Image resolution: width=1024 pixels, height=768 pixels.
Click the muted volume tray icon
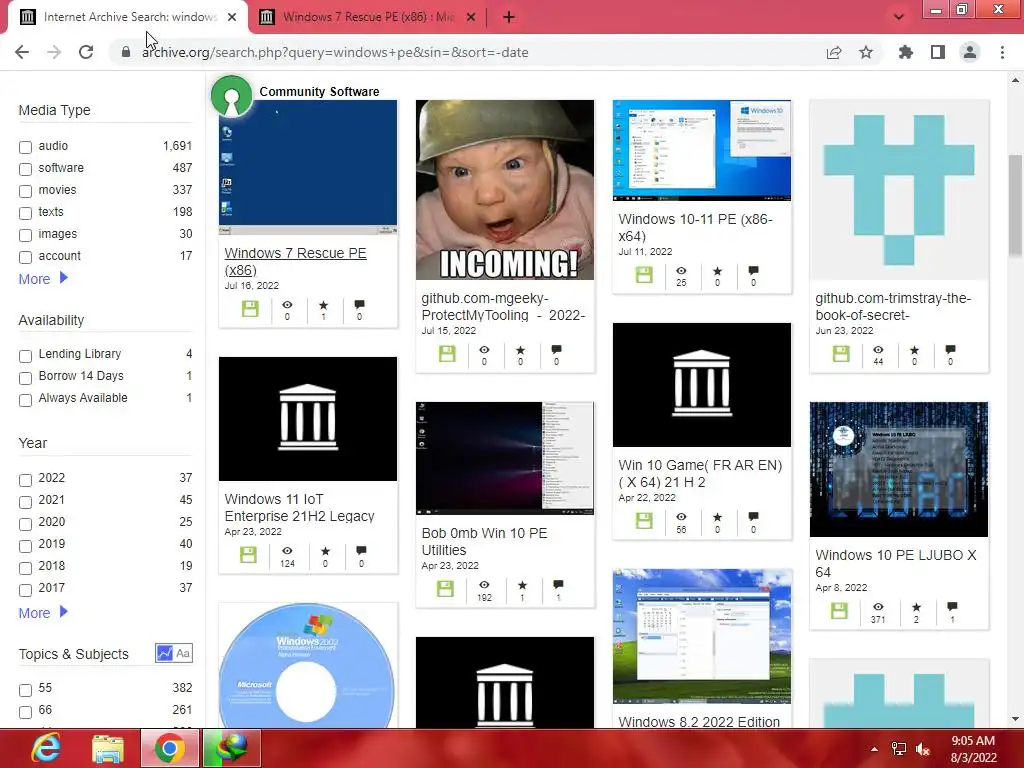pyautogui.click(x=923, y=749)
